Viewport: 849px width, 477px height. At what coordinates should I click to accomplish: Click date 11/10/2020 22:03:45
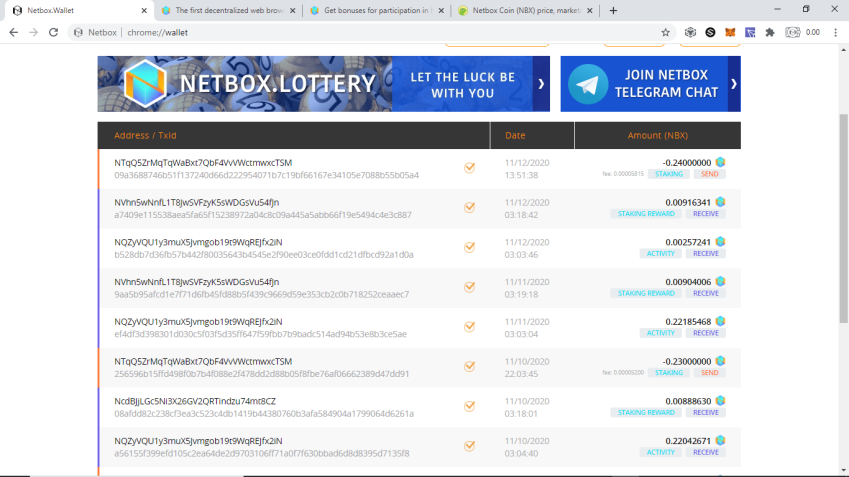[x=527, y=368]
